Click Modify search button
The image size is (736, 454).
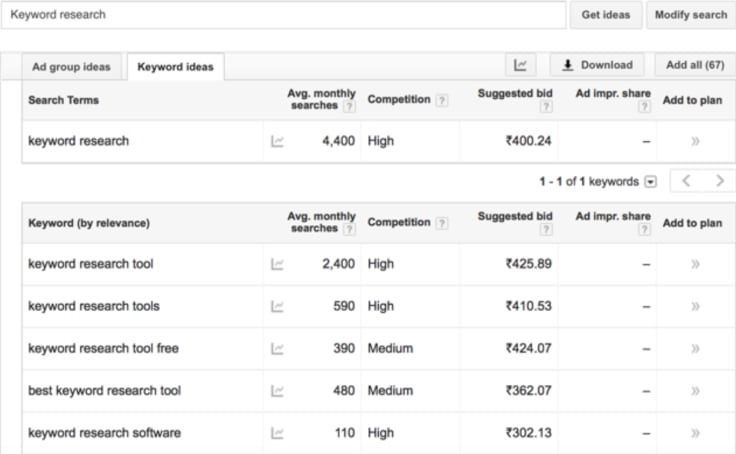[x=691, y=15]
